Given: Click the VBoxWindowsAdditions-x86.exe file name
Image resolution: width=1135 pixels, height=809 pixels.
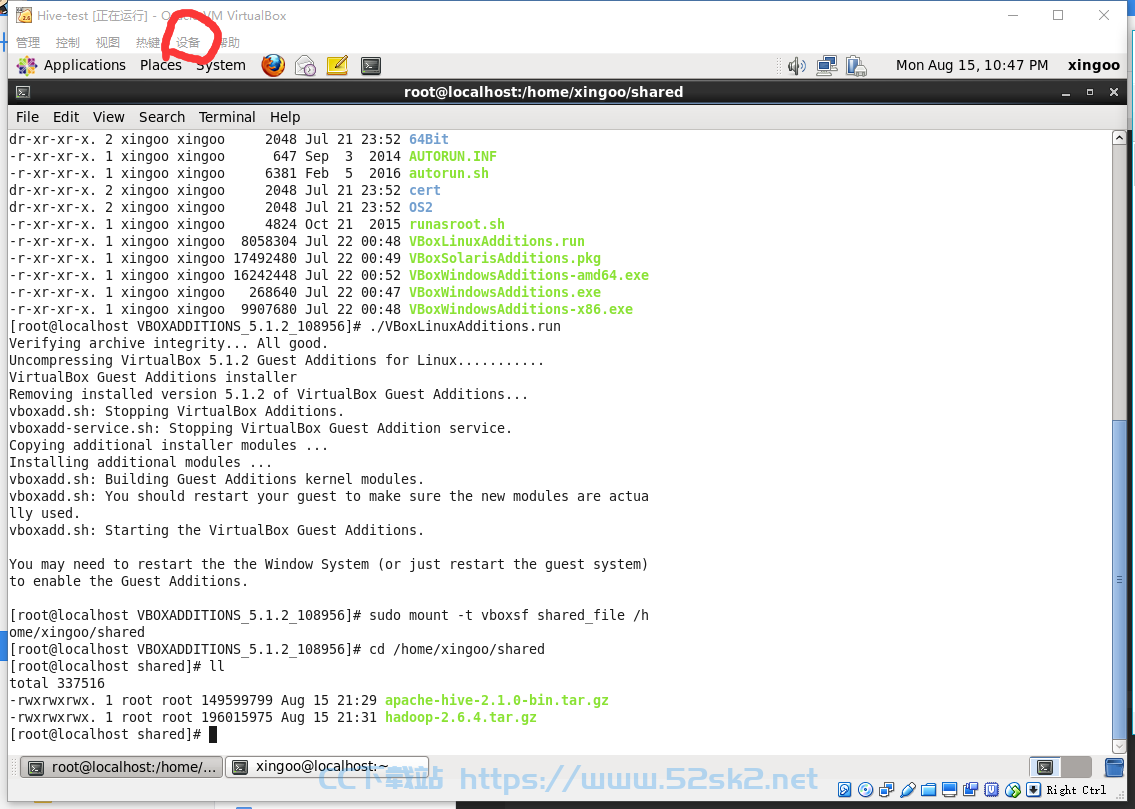Looking at the screenshot, I should (520, 309).
